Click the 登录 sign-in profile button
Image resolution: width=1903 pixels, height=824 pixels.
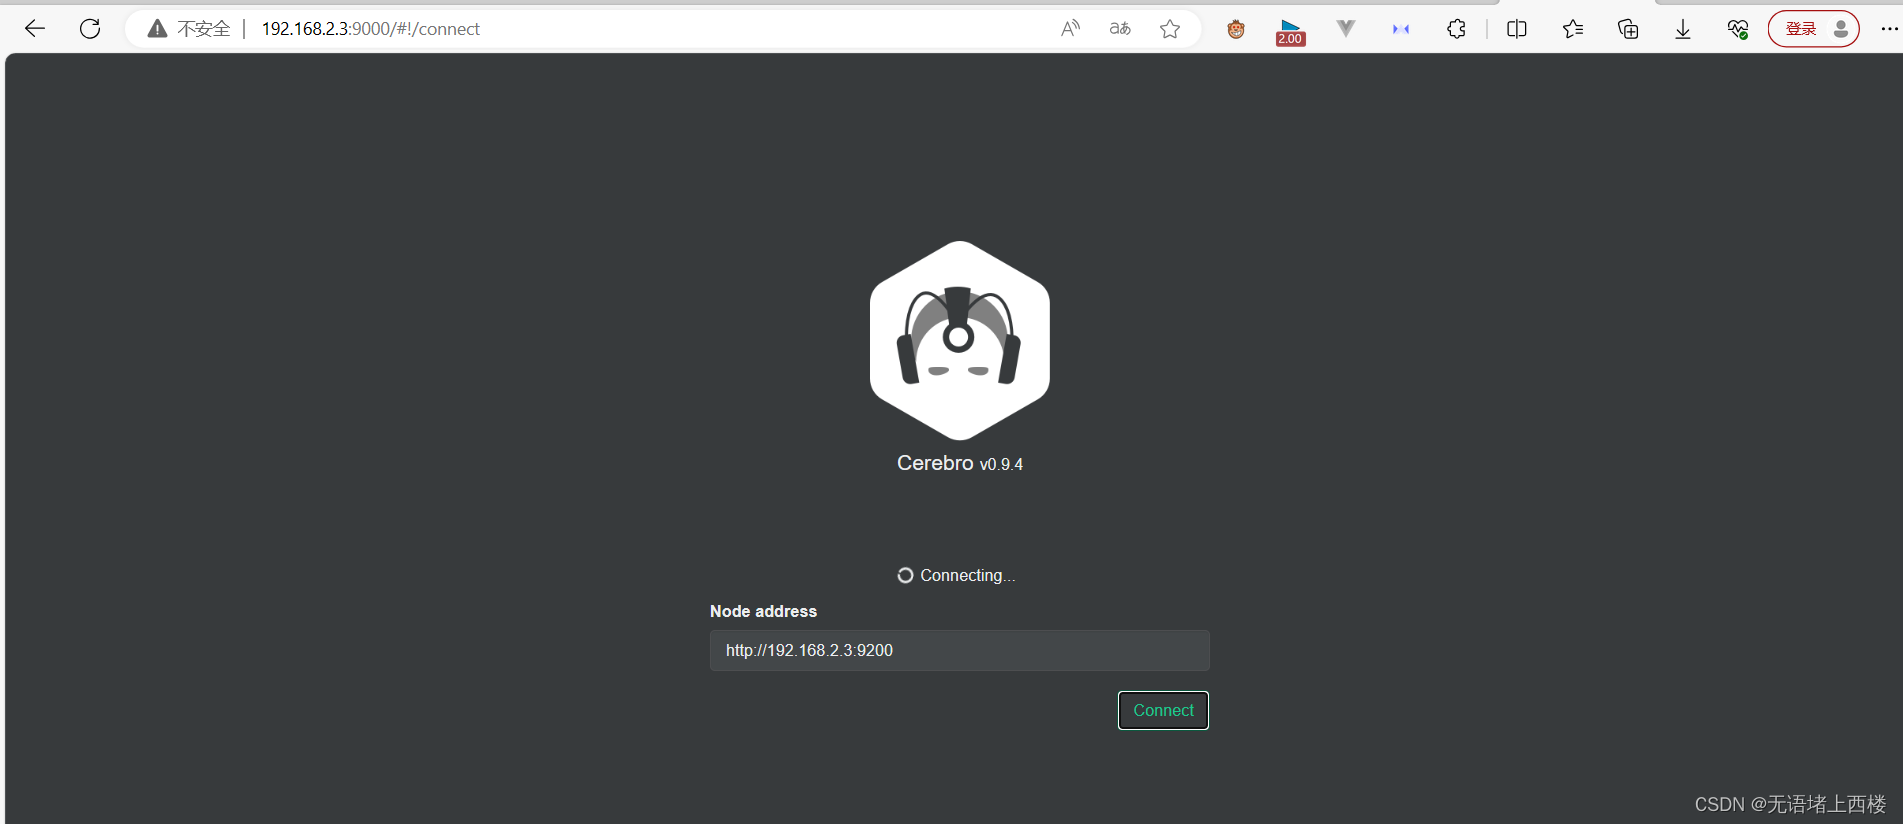[x=1814, y=29]
